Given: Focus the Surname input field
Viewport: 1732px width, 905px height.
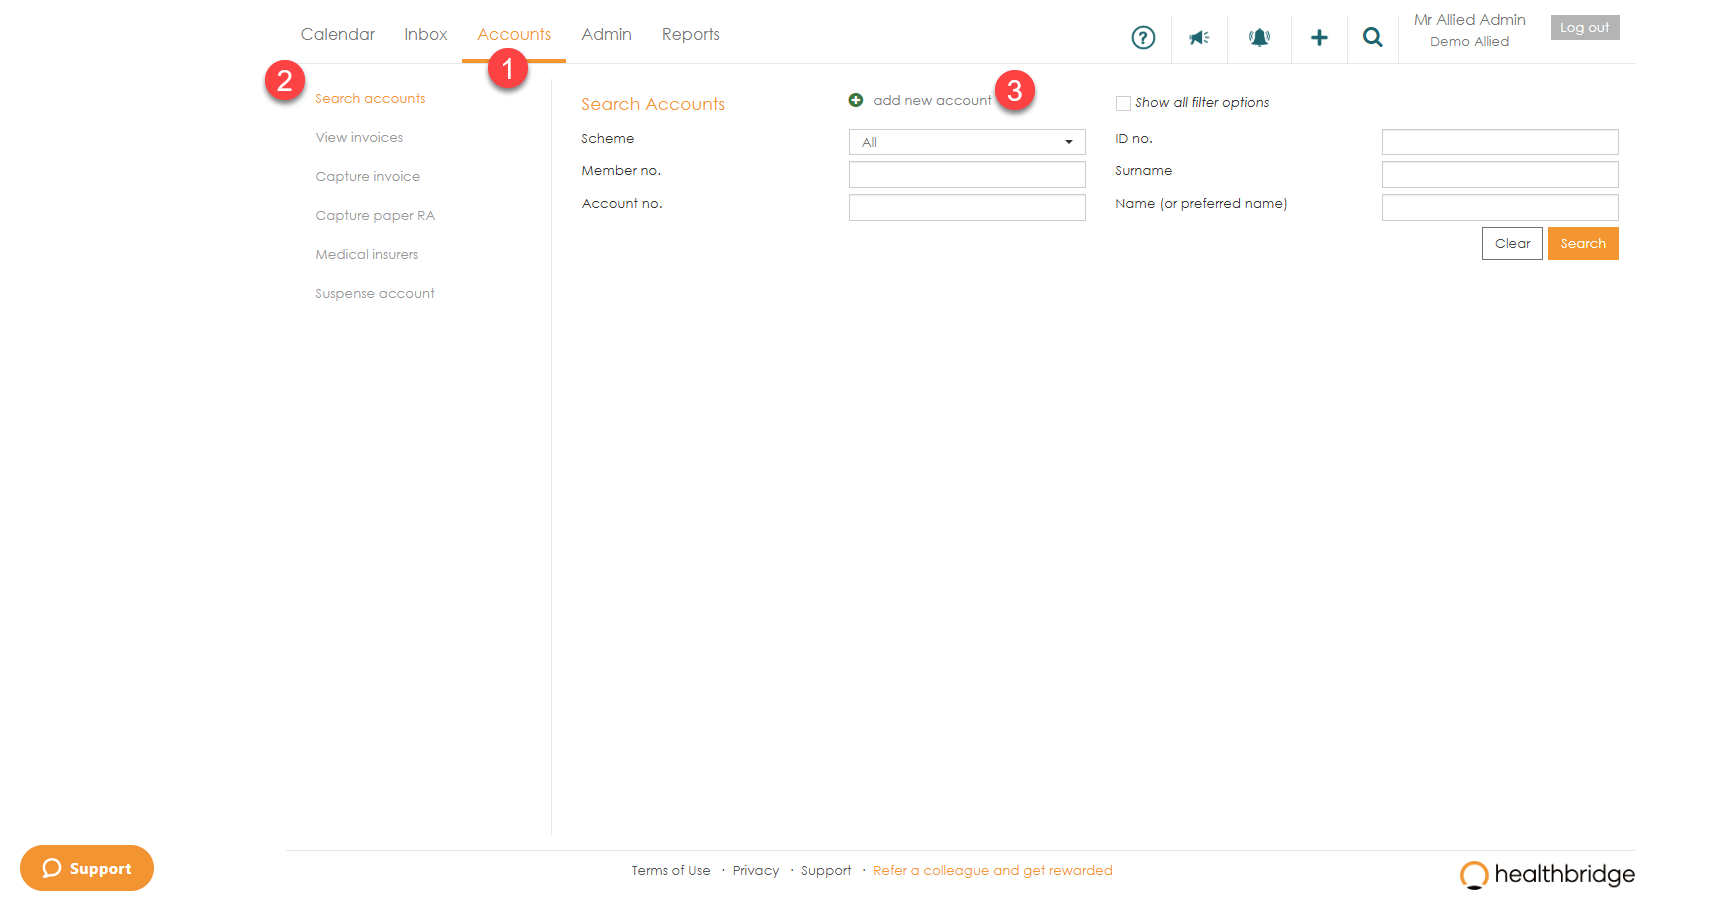Looking at the screenshot, I should coord(1500,175).
